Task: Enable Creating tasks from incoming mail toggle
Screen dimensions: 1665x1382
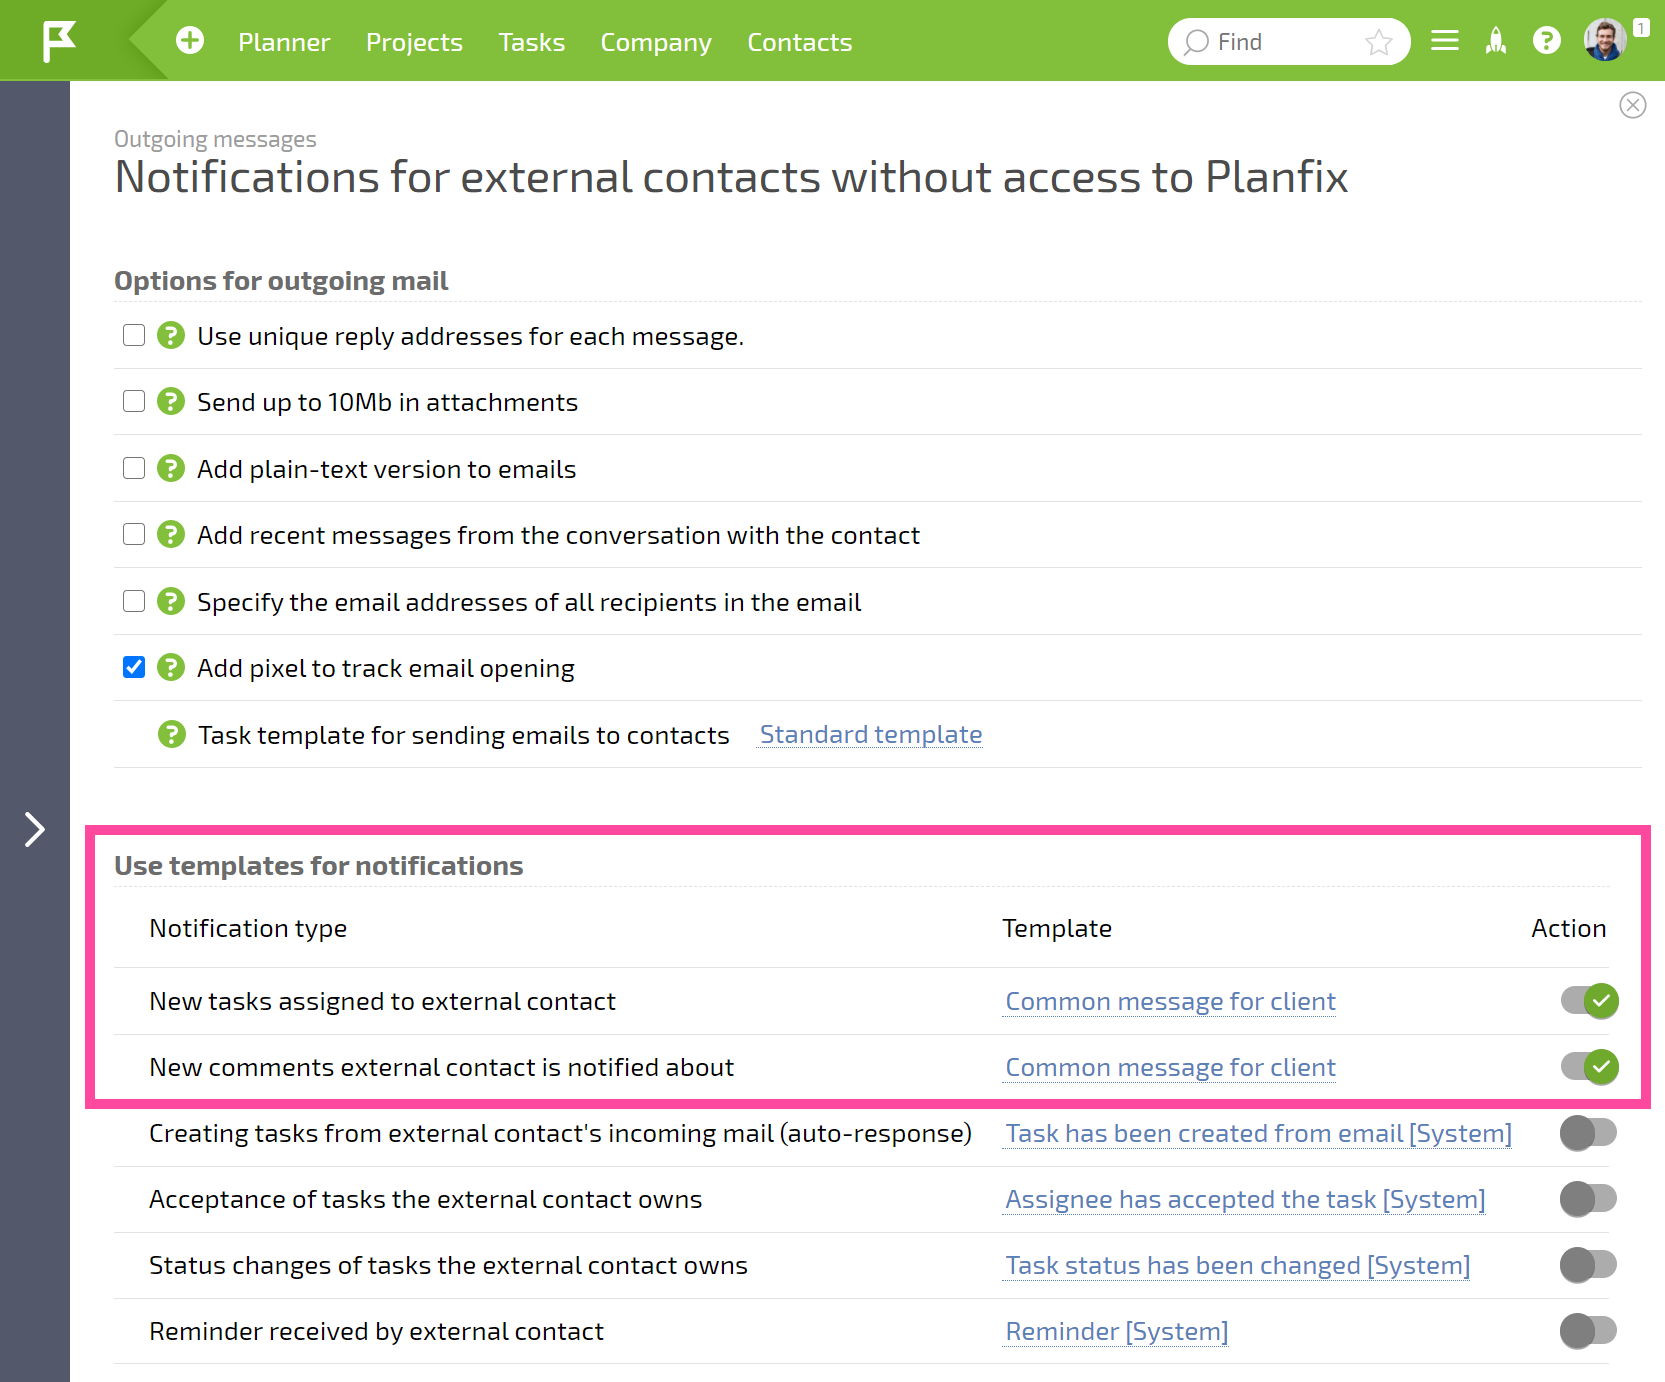Action: point(1588,1133)
